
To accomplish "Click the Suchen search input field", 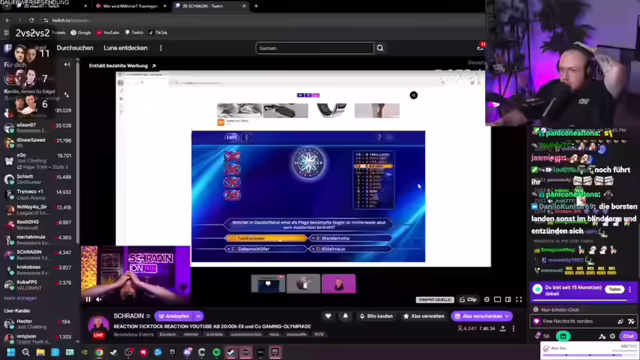I will (x=314, y=48).
